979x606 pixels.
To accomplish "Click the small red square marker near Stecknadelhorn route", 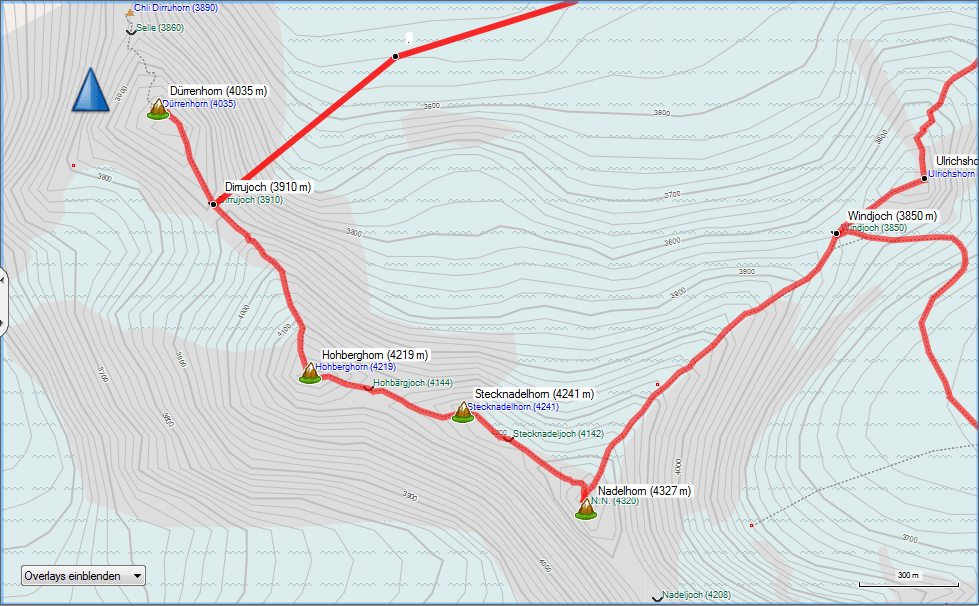I will pos(657,384).
